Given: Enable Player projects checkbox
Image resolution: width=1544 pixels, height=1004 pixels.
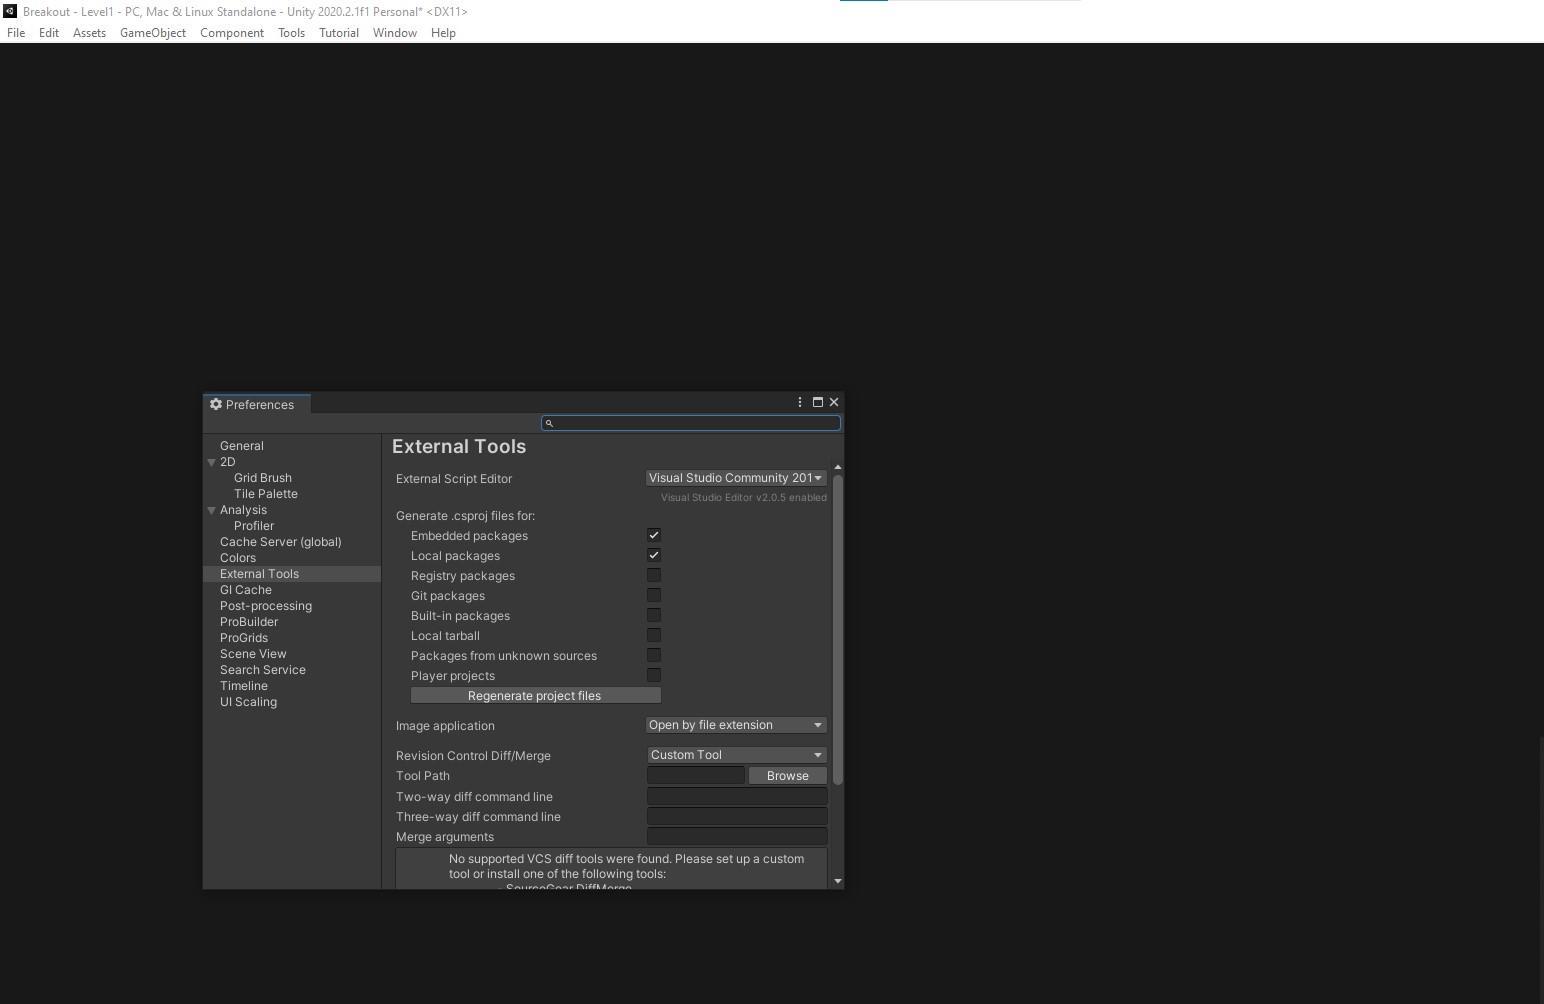Looking at the screenshot, I should click(654, 675).
